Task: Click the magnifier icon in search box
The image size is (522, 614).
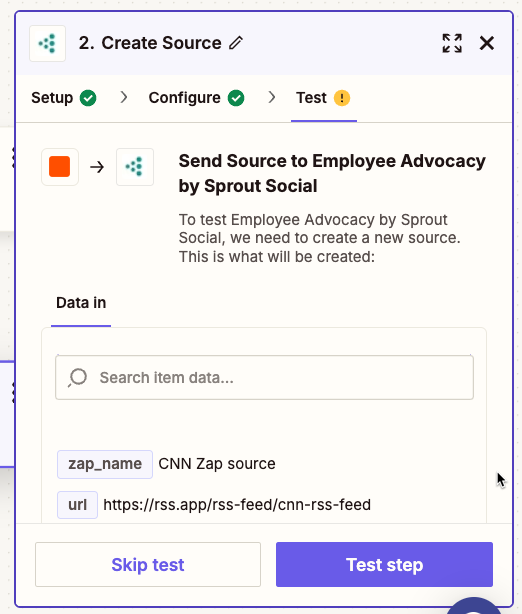Action: [x=78, y=377]
